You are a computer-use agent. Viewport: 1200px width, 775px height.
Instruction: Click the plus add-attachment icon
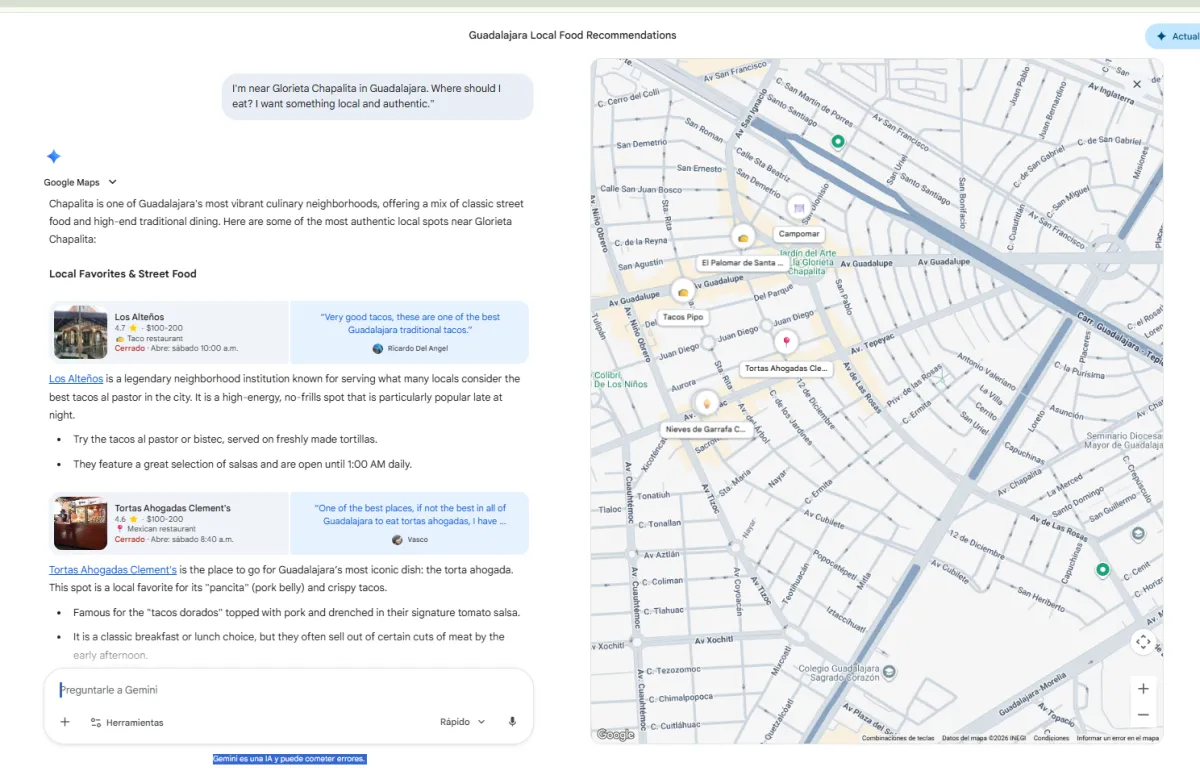[65, 722]
